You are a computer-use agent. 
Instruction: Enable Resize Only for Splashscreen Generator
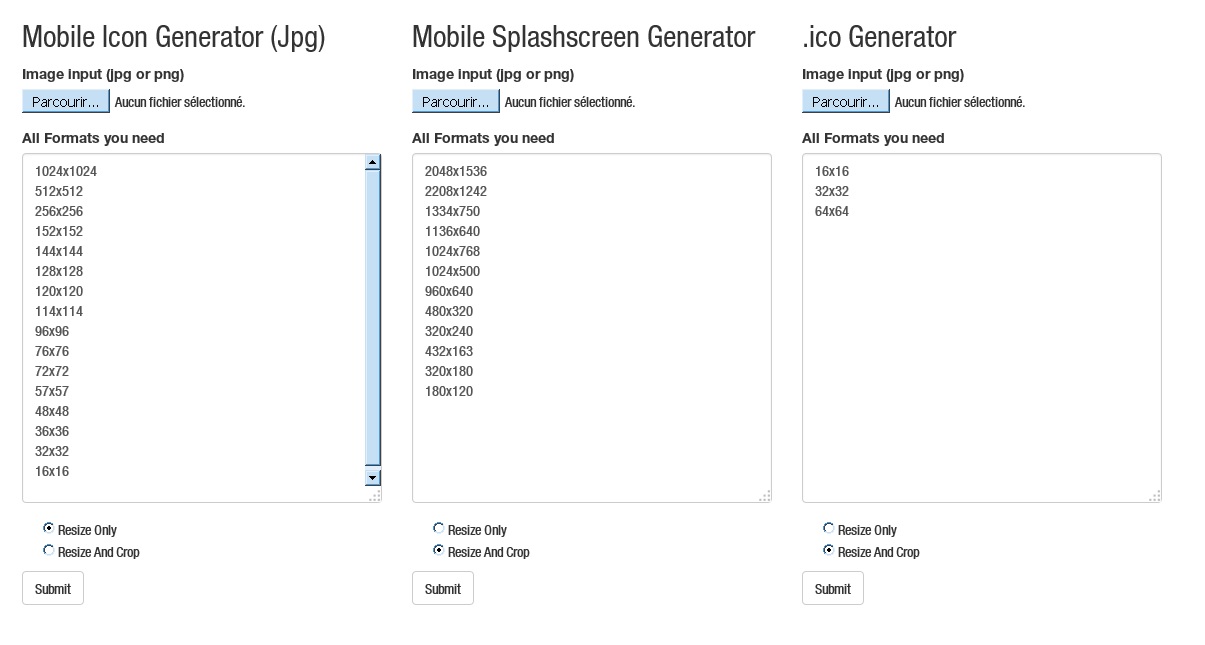pyautogui.click(x=437, y=529)
